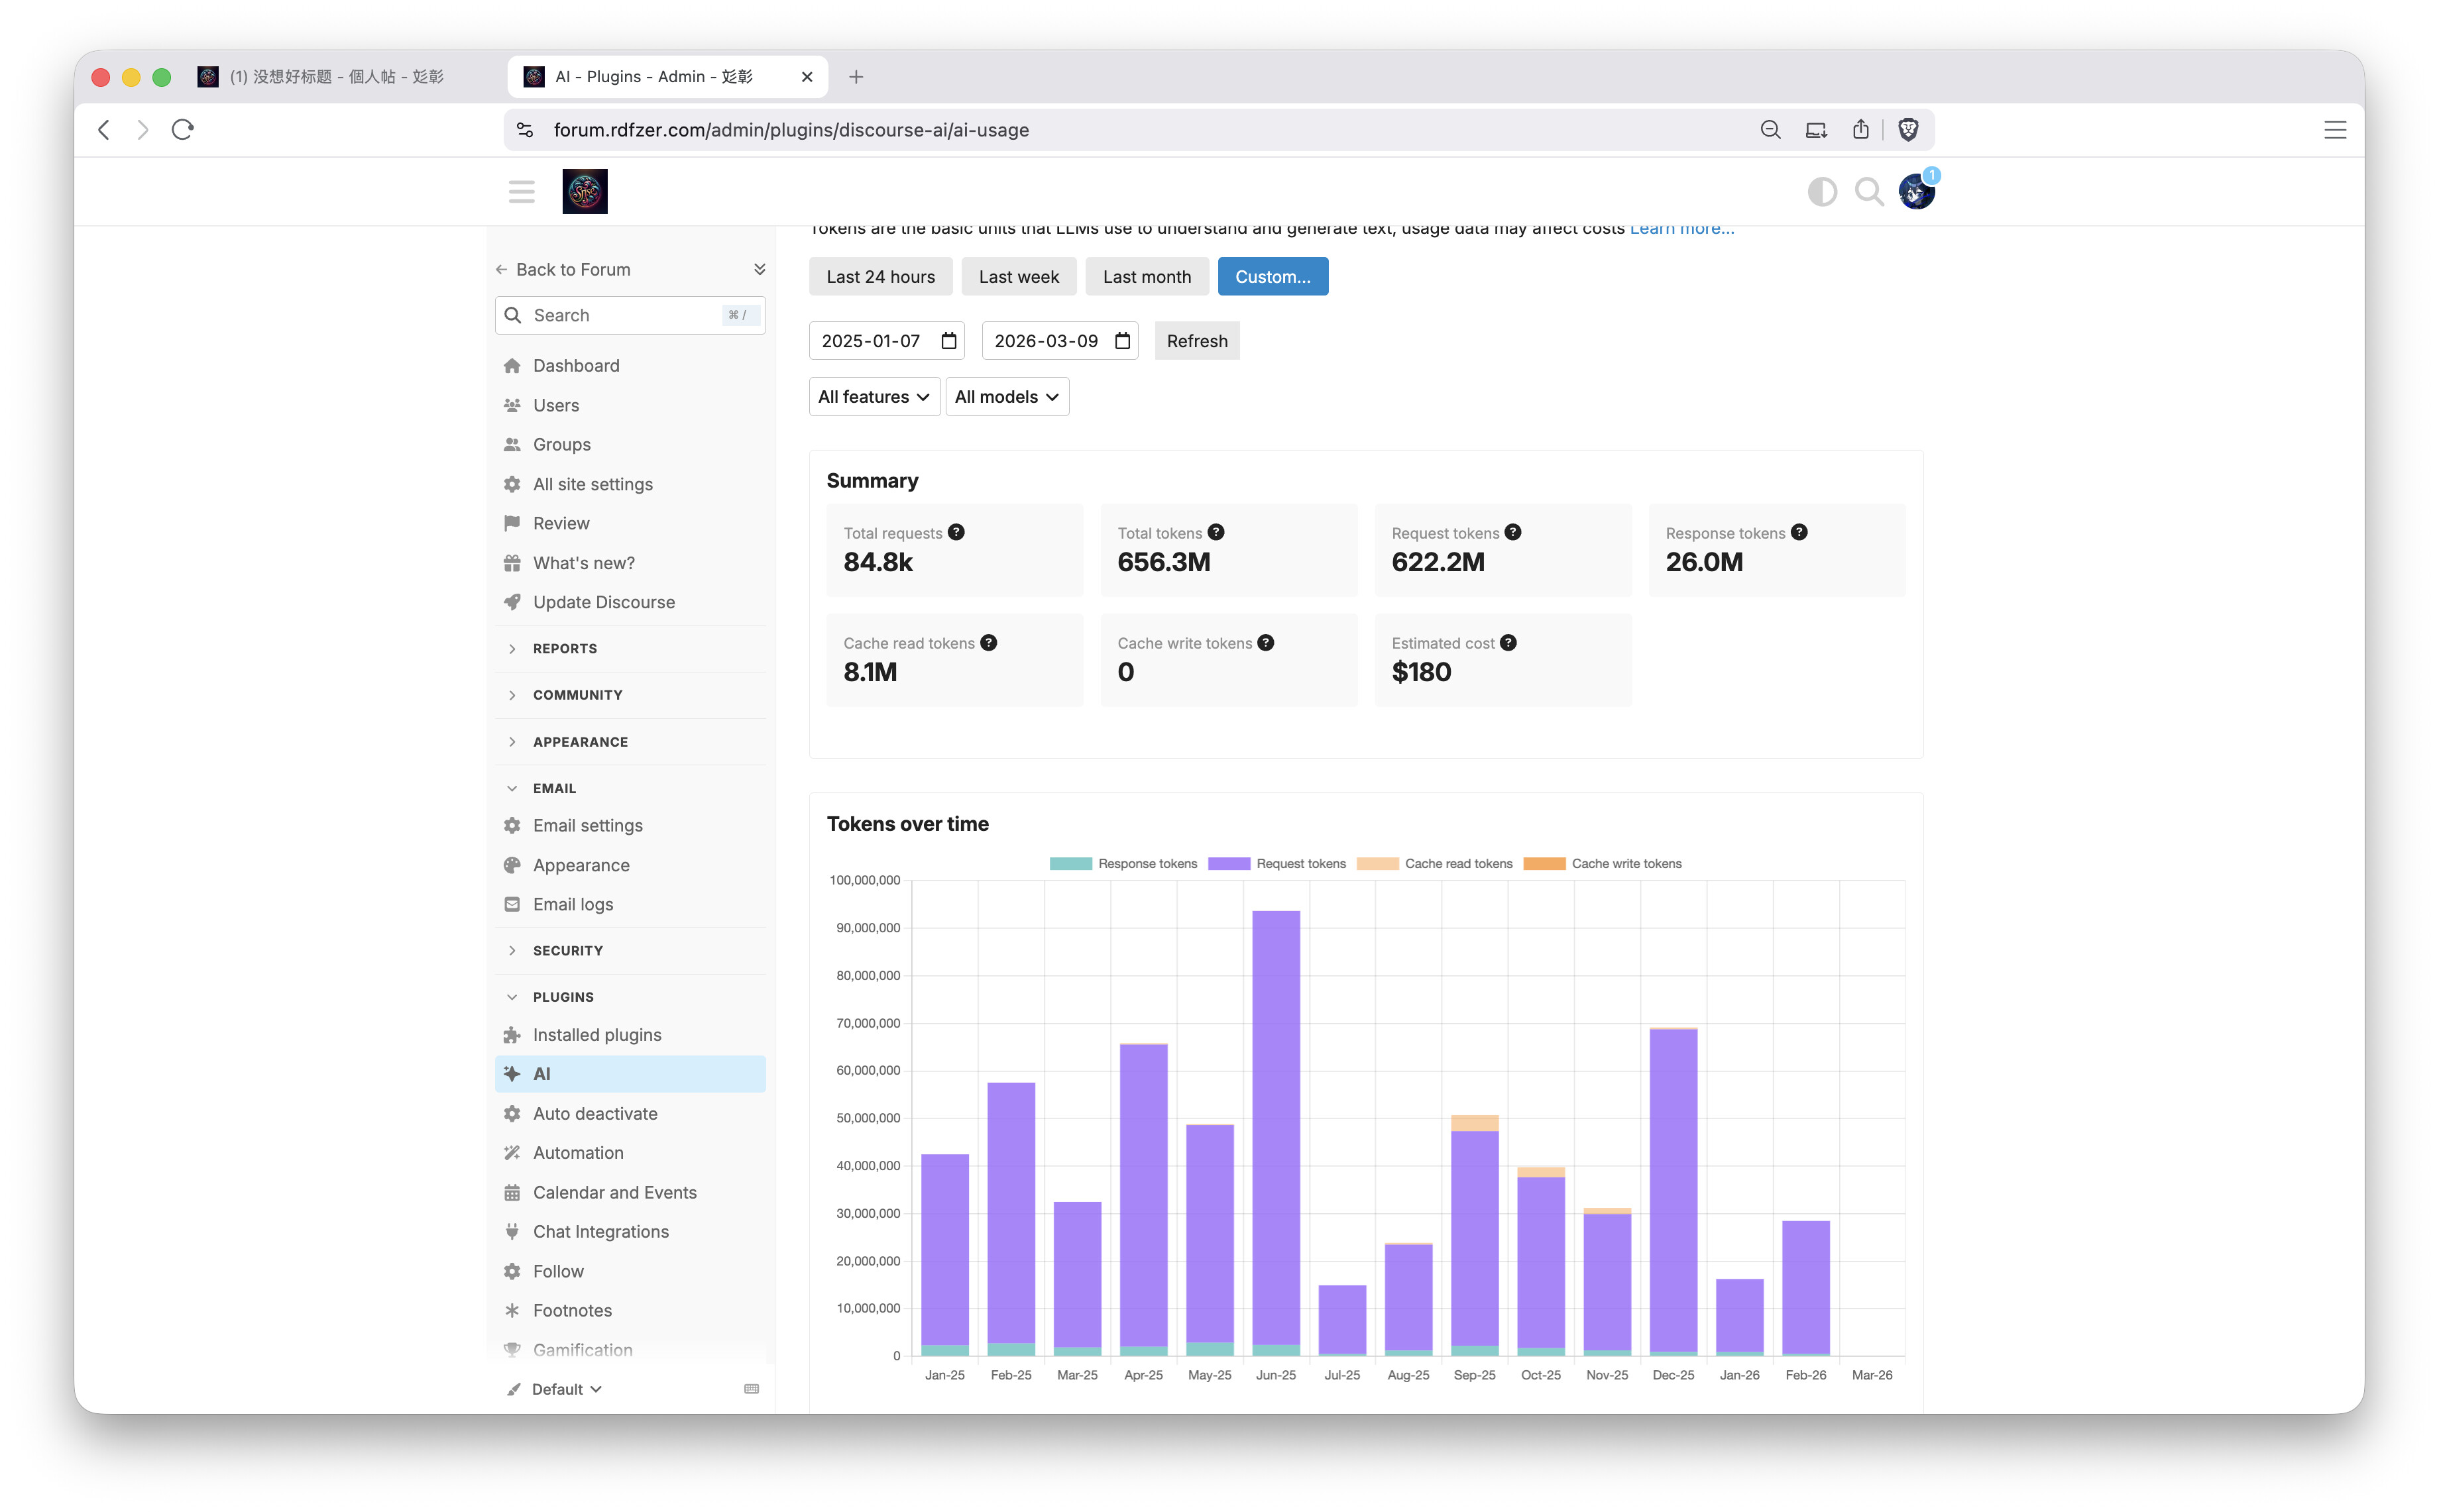2439x1512 pixels.
Task: Open the All features dropdown
Action: click(x=873, y=397)
